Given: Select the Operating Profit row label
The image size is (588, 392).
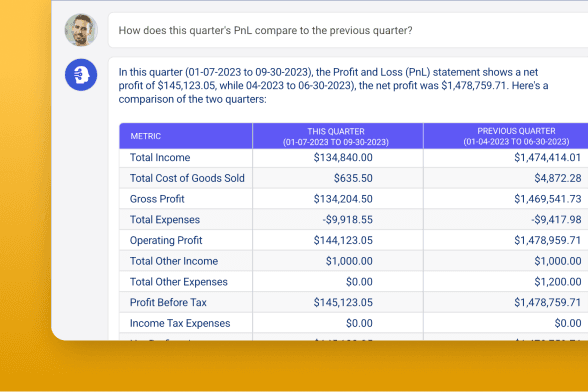Looking at the screenshot, I should click(x=166, y=240).
